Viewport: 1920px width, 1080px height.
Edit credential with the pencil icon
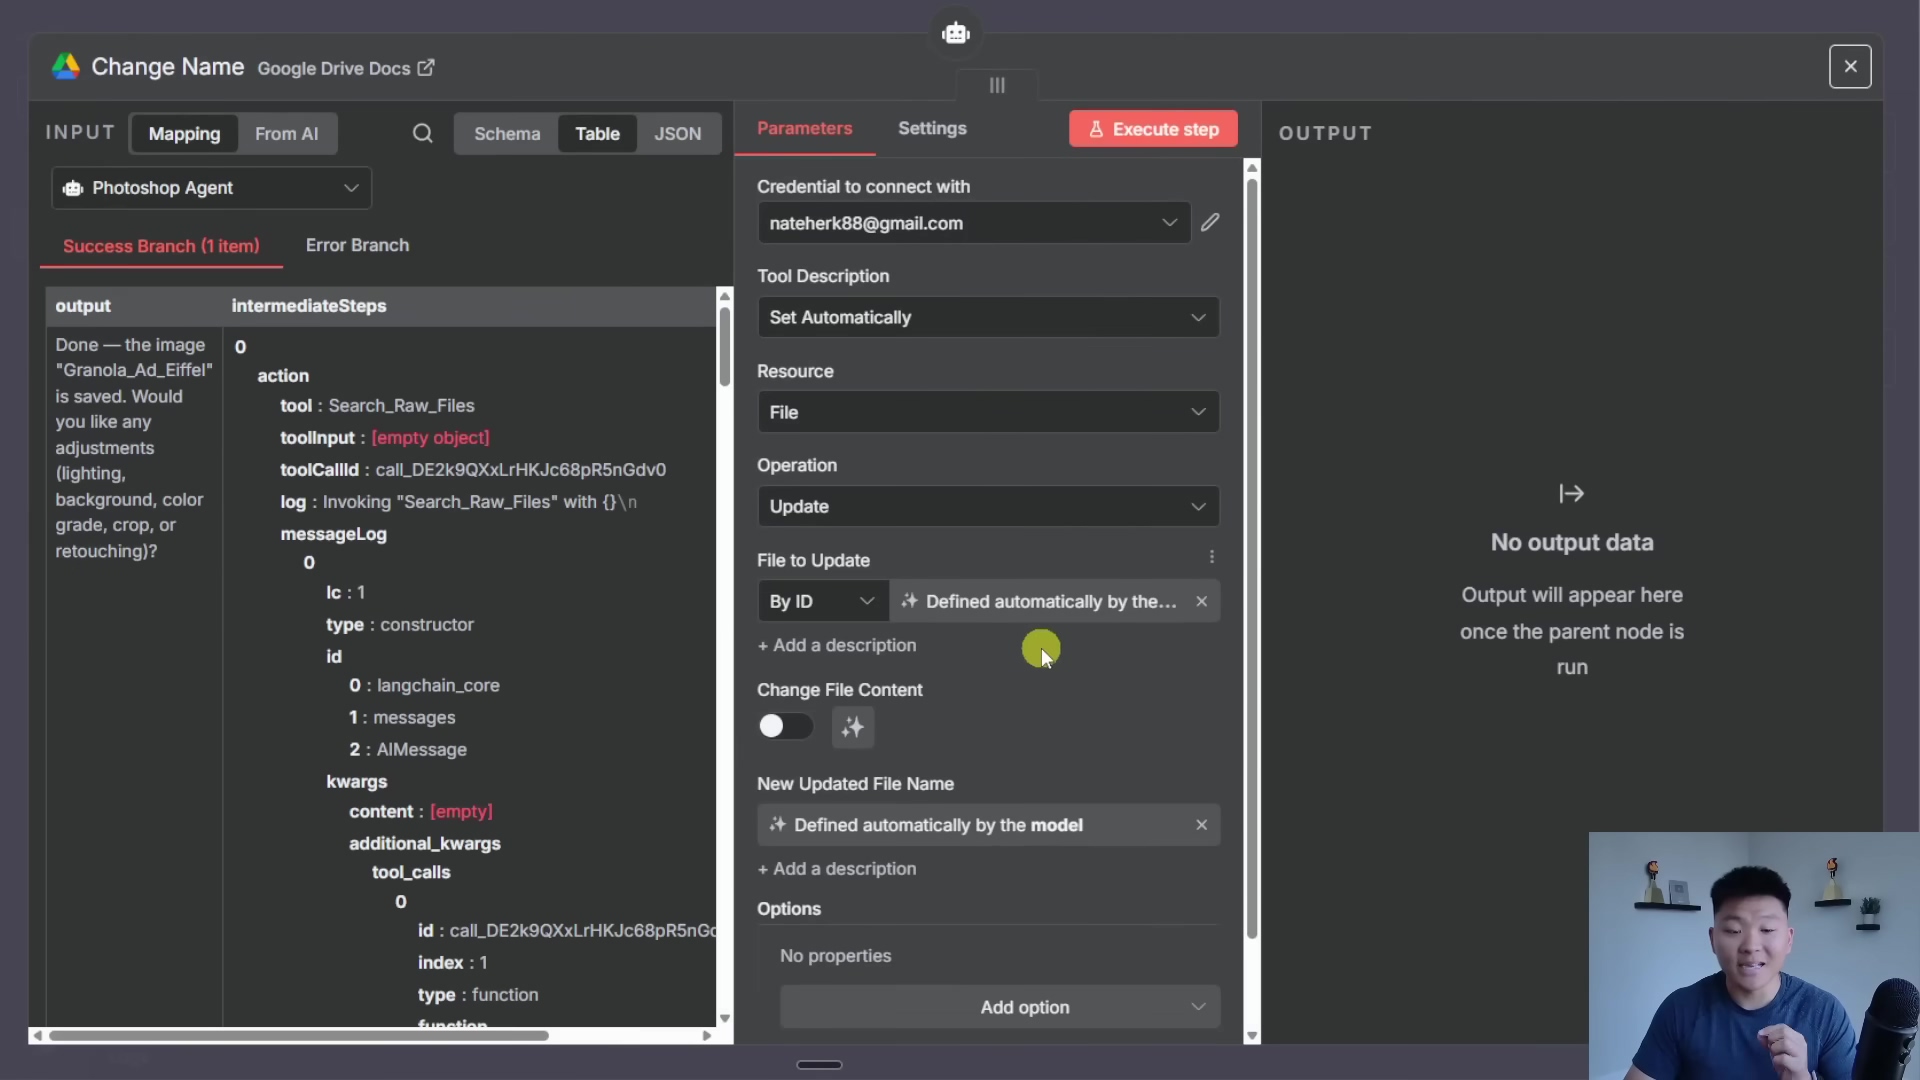pos(1210,222)
